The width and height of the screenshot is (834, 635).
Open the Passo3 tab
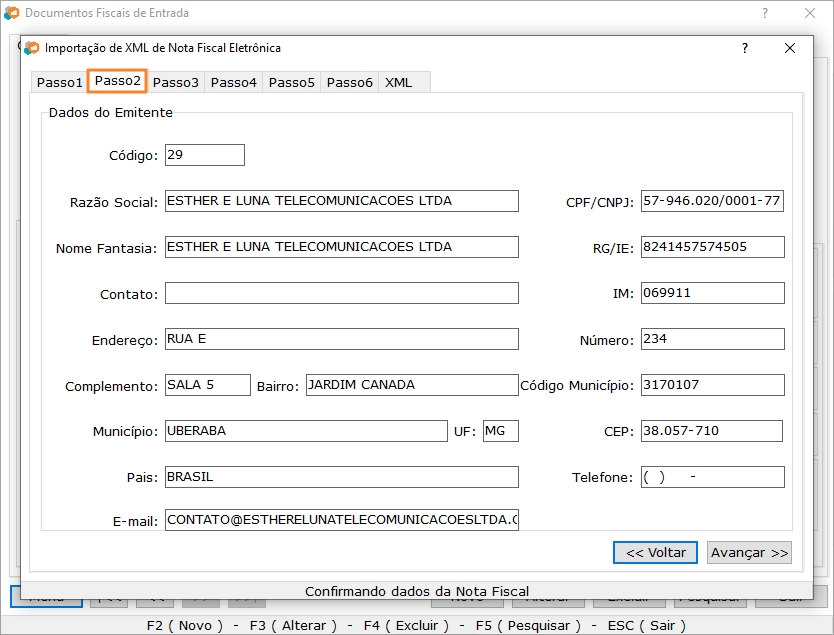pos(175,82)
